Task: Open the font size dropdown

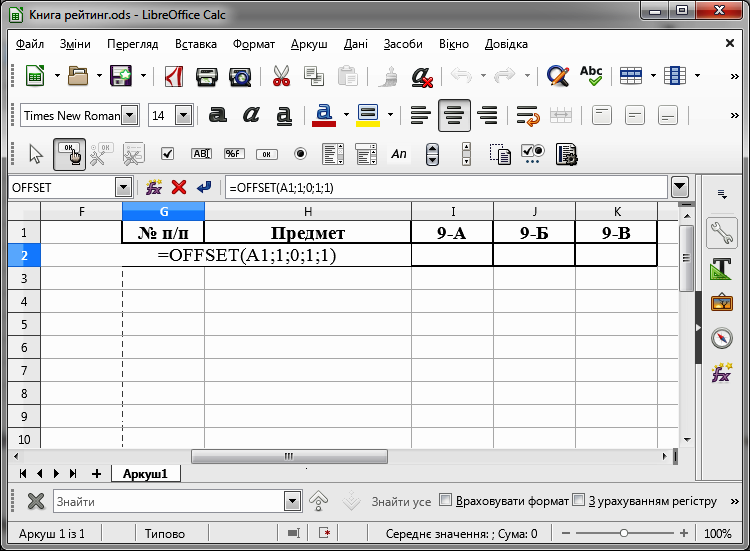Action: pos(183,115)
